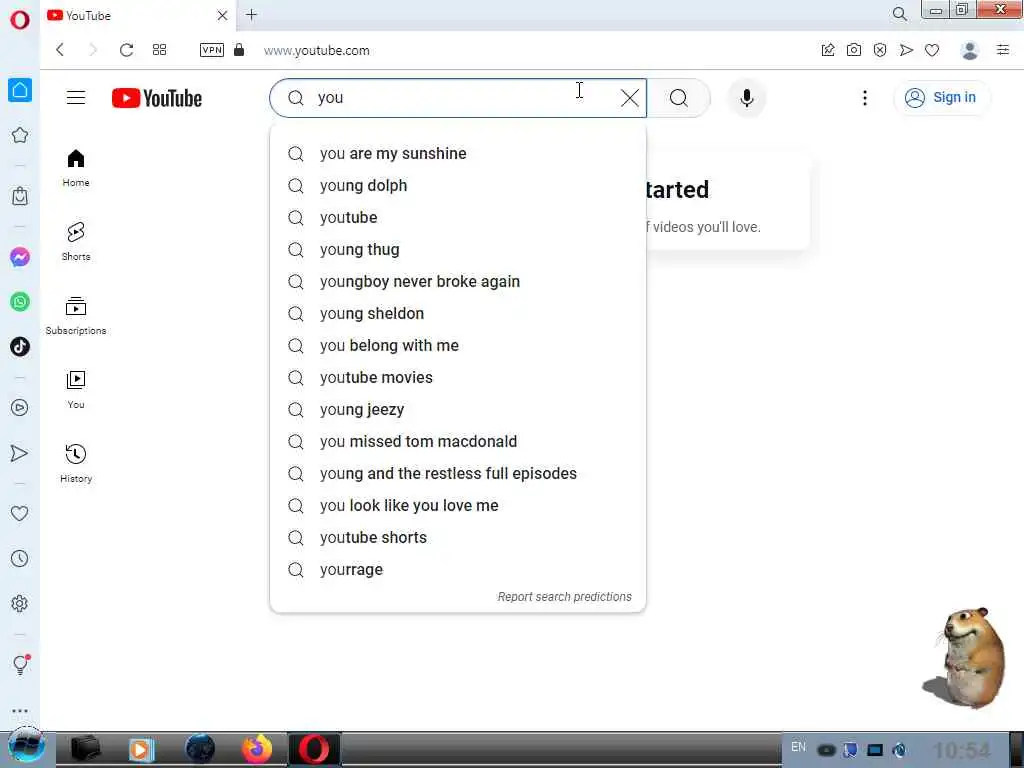Choose suggestion "young sheldon"
Screen dimensions: 1024x768
(458, 313)
